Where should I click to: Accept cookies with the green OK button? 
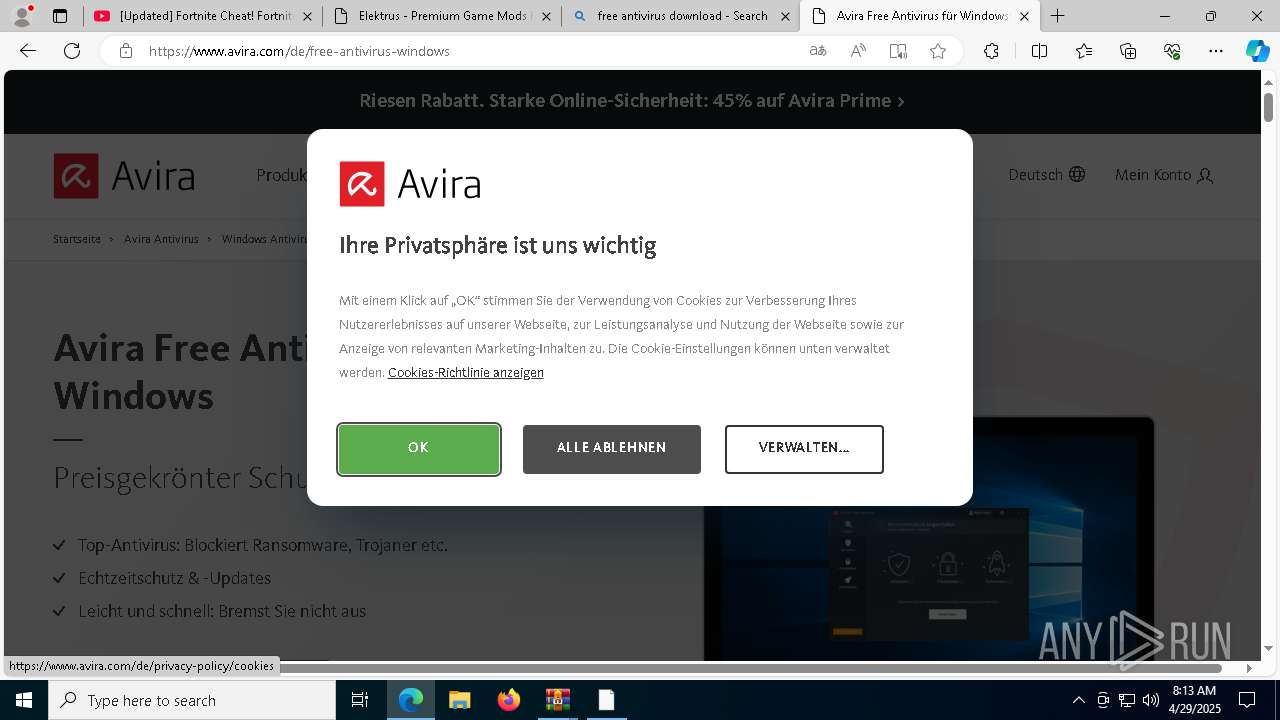tap(419, 449)
